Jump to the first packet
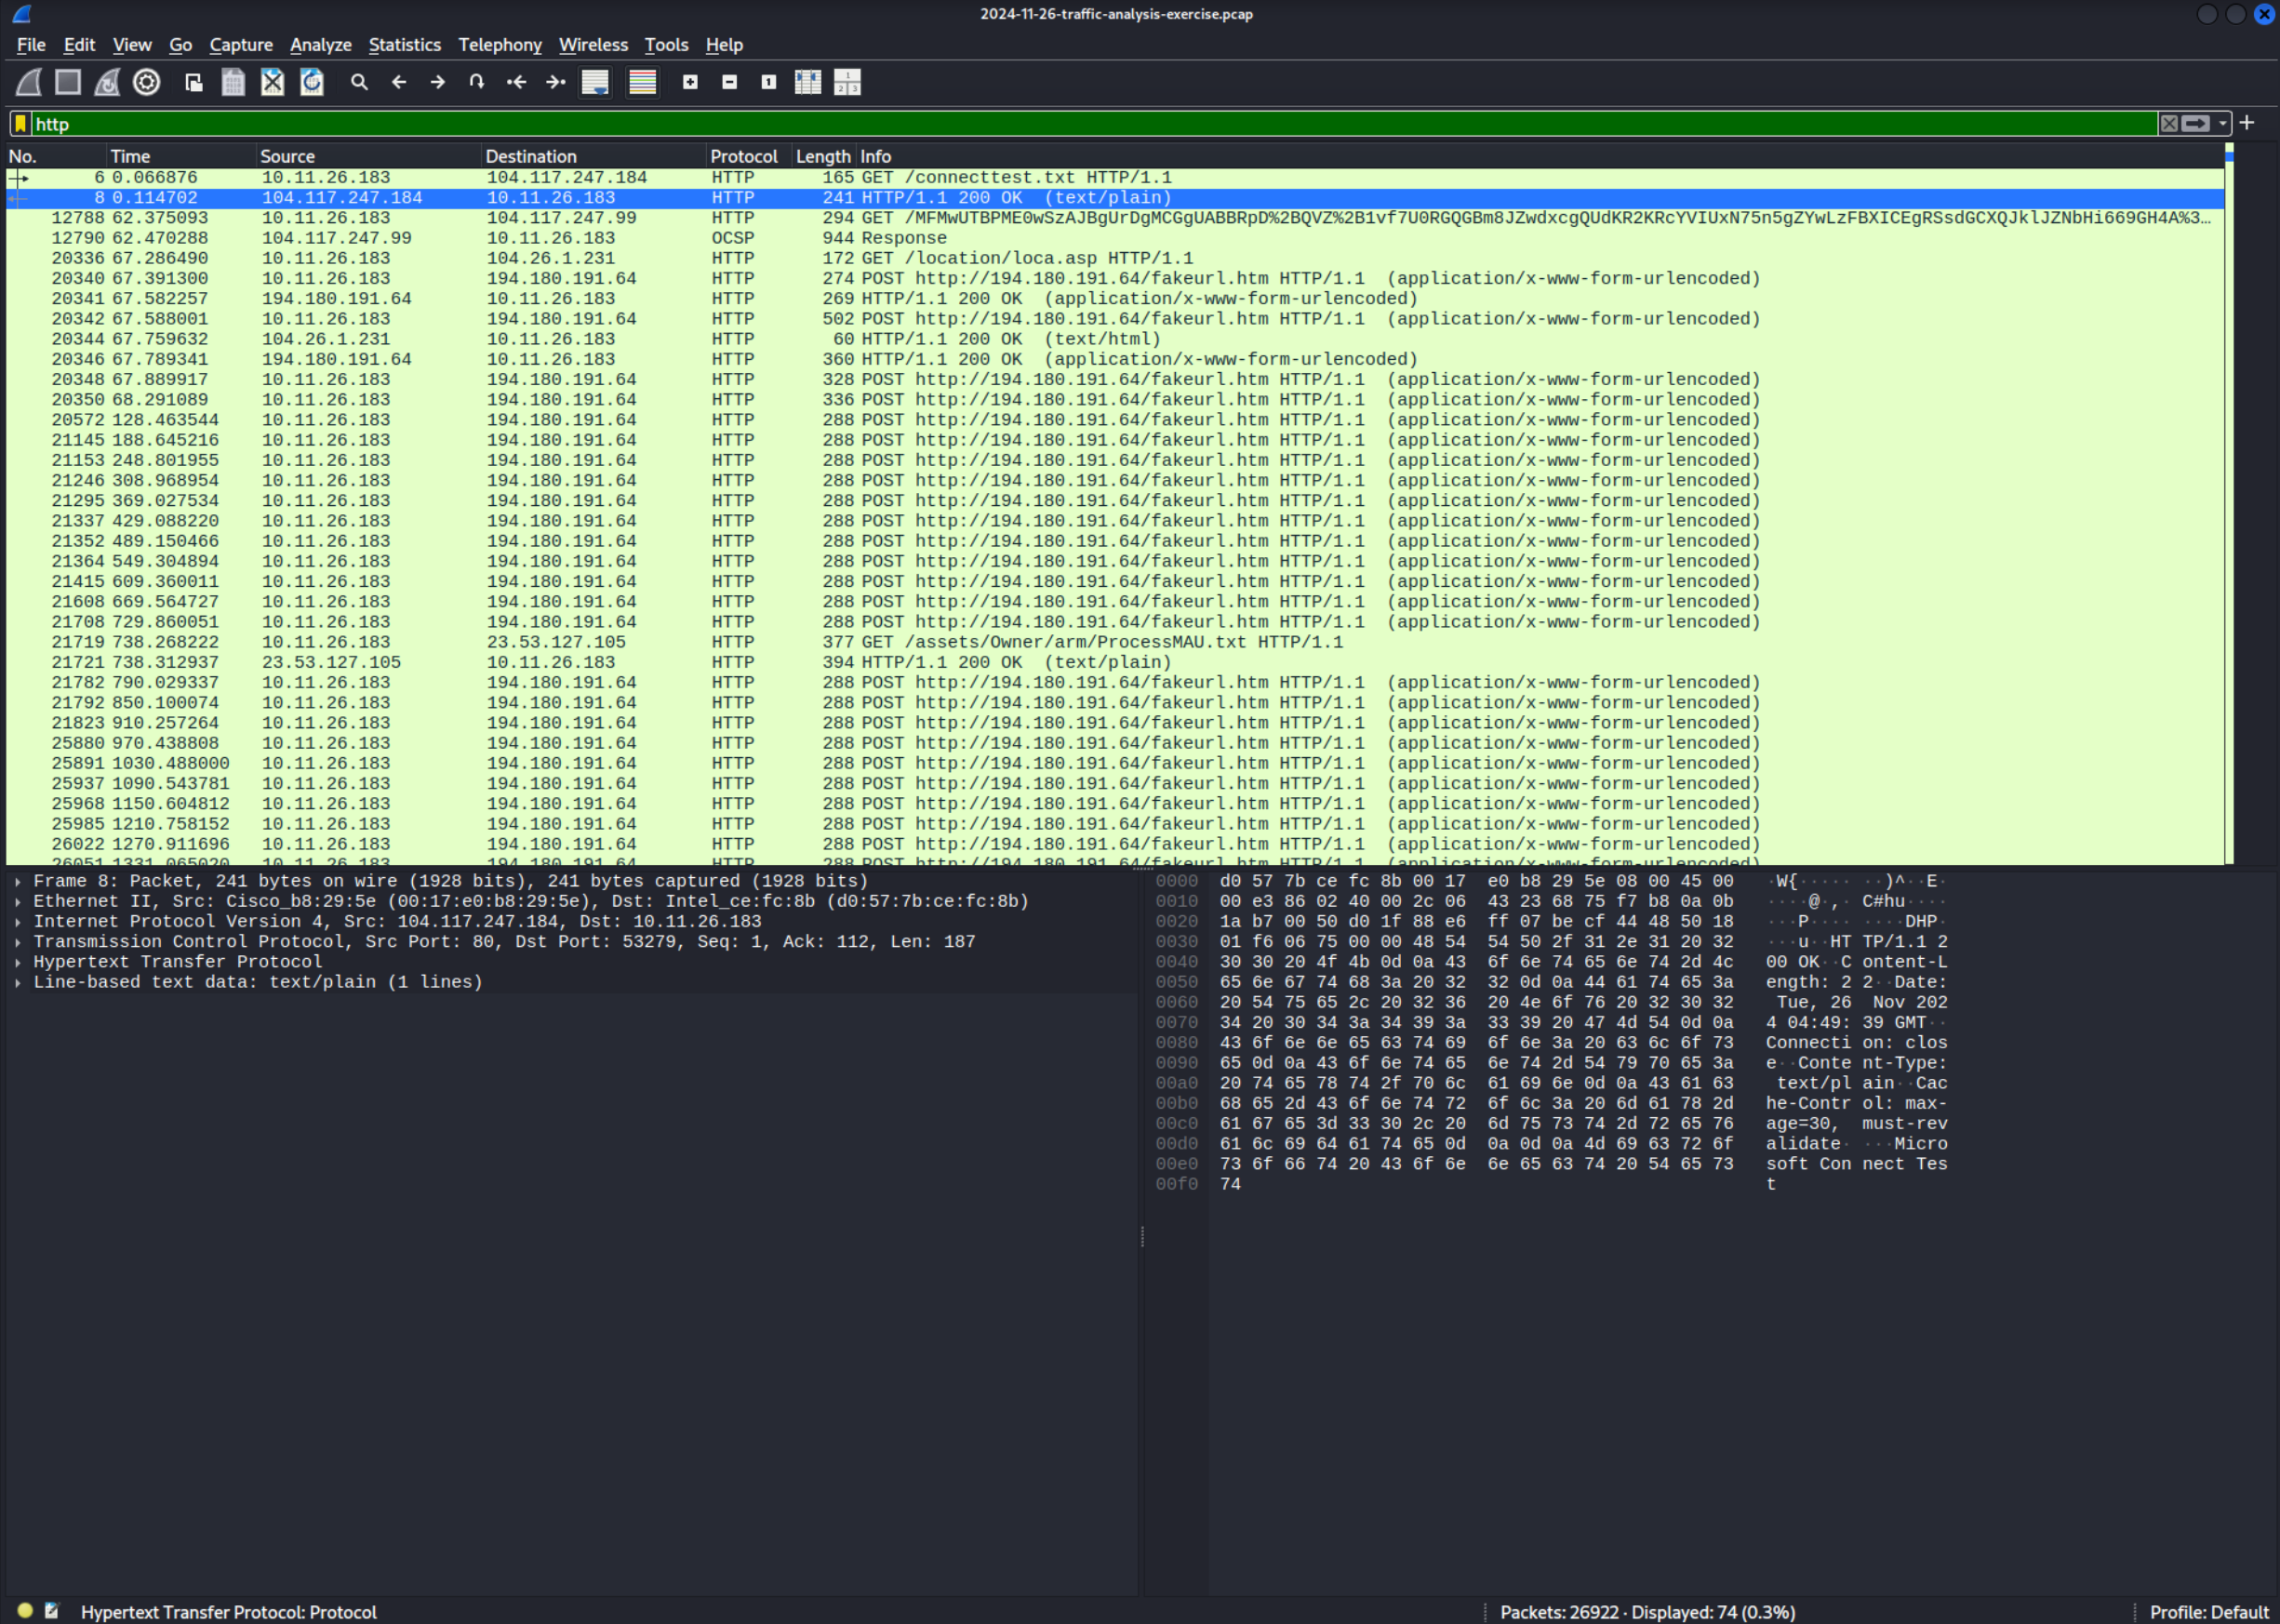 pyautogui.click(x=516, y=82)
